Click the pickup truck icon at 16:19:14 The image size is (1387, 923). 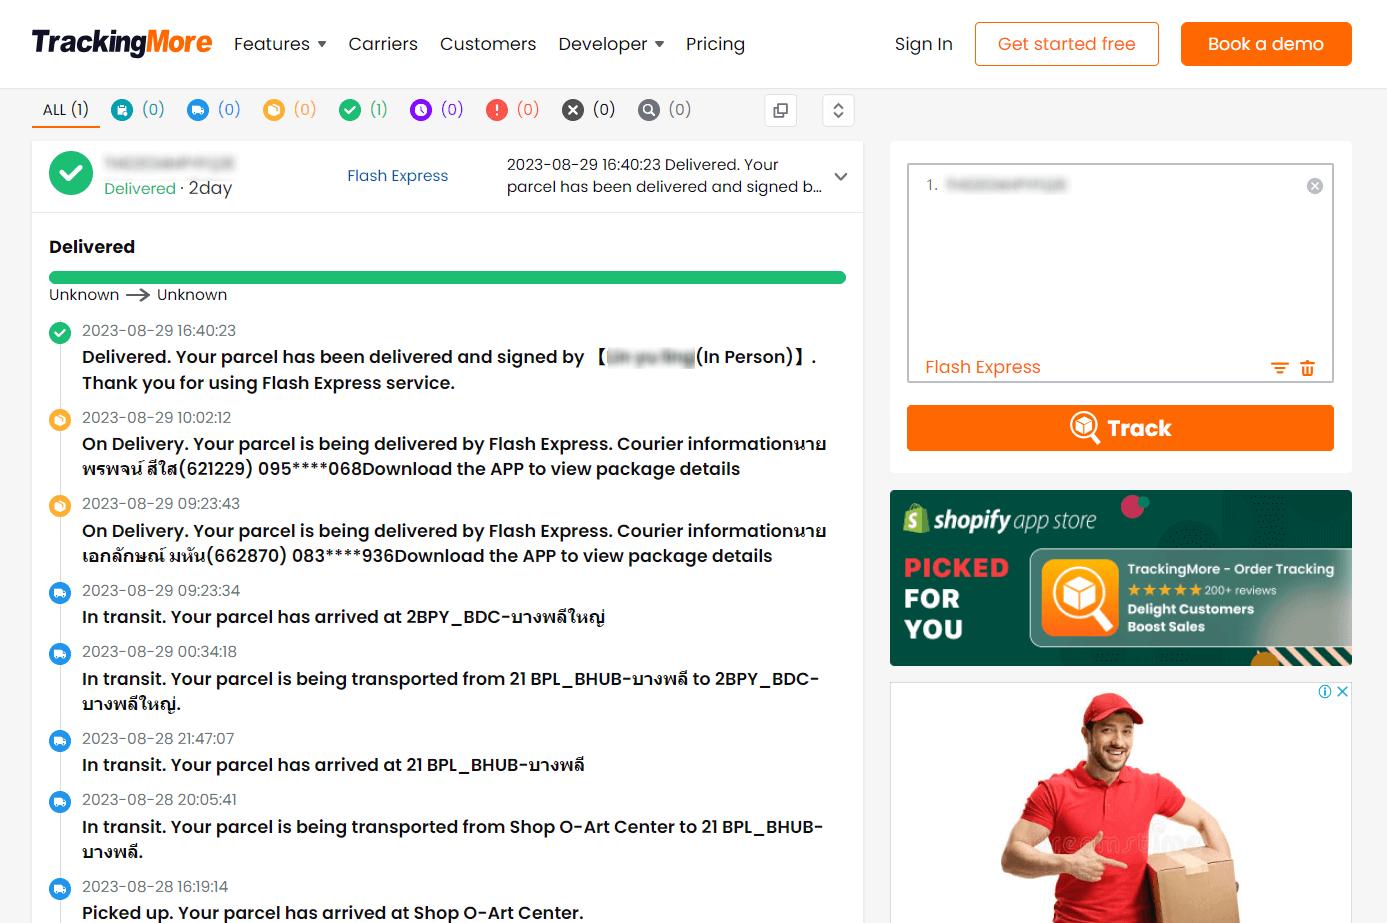tap(60, 888)
